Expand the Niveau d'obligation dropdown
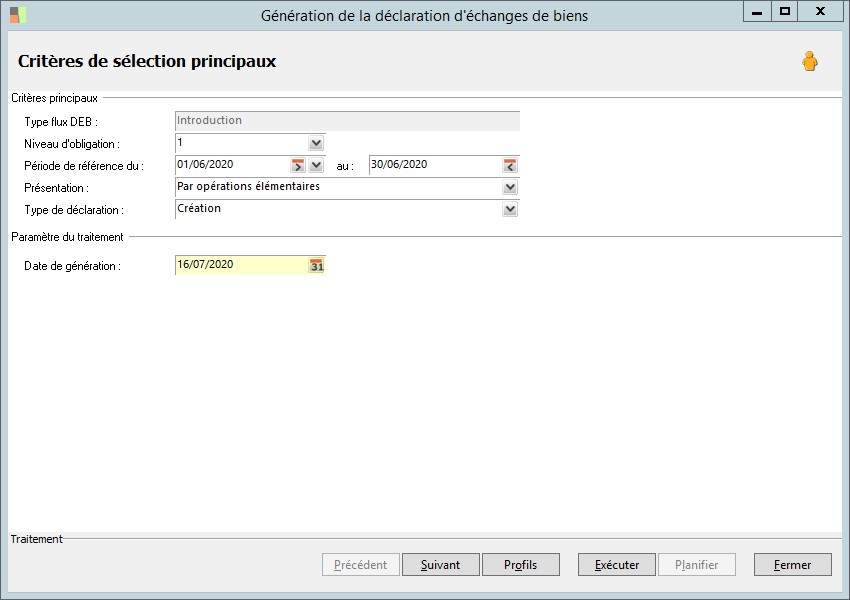Image resolution: width=850 pixels, height=600 pixels. (316, 144)
